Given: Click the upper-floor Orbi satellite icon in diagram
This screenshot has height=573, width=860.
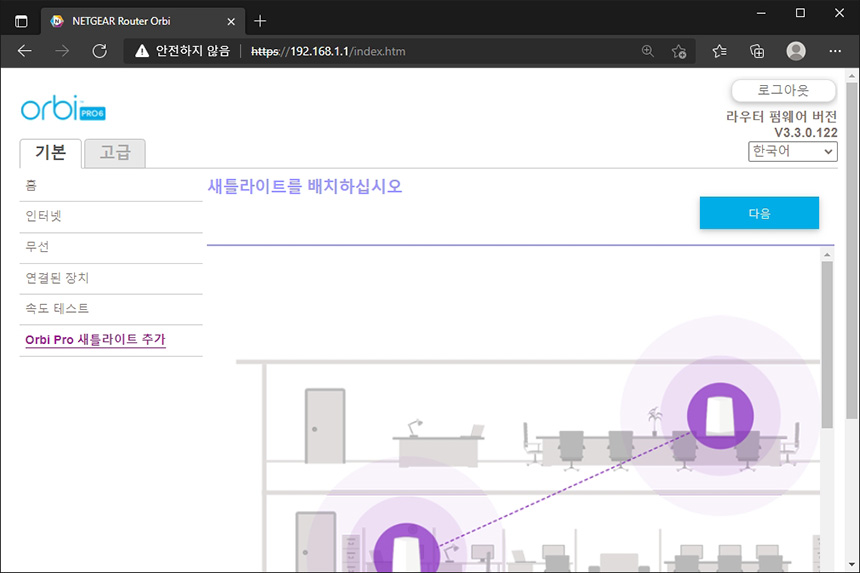Looking at the screenshot, I should [720, 416].
